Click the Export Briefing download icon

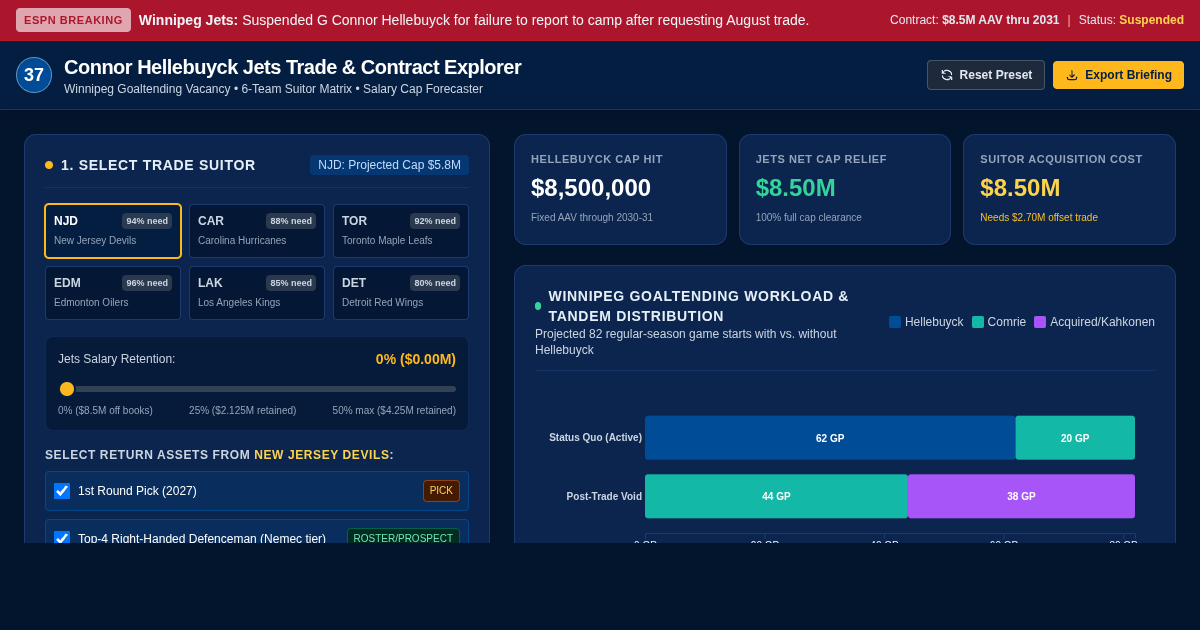coord(1072,75)
